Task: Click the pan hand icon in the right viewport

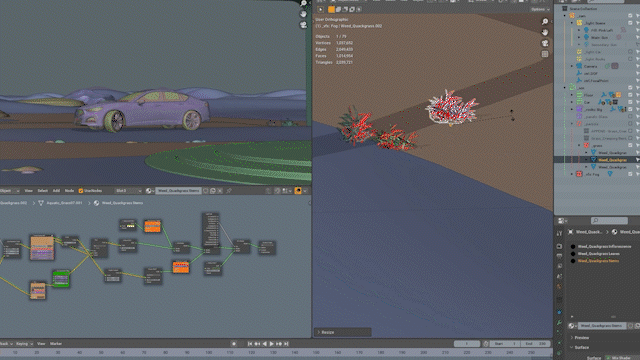Action: pos(545,32)
